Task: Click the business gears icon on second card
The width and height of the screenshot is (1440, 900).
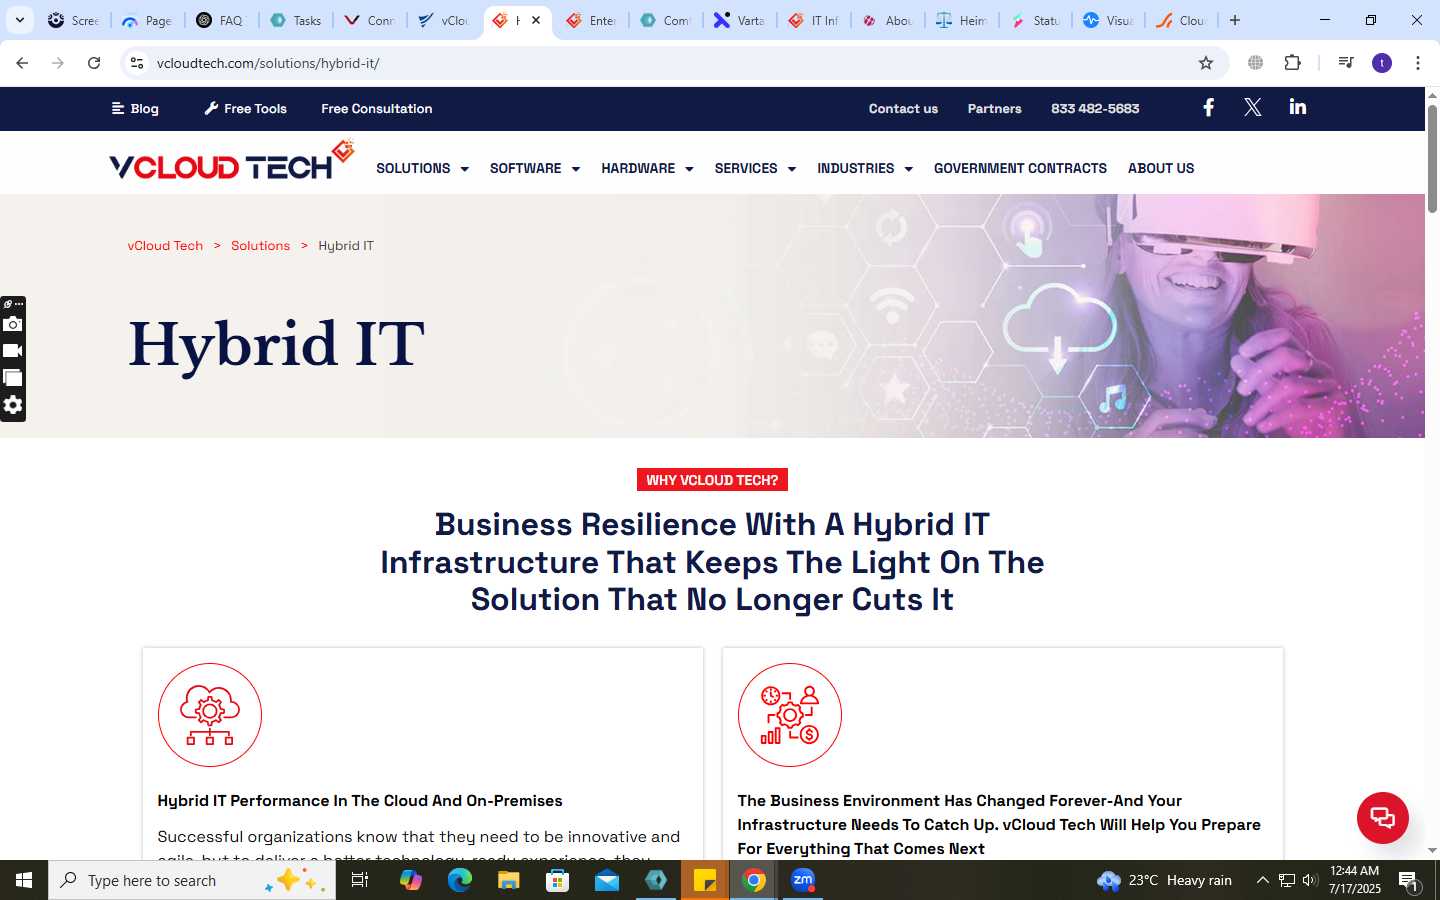Action: 790,715
